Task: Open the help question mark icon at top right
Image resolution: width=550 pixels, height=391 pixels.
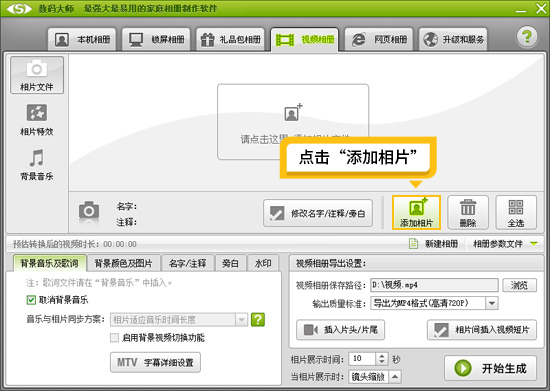Action: coord(526,37)
